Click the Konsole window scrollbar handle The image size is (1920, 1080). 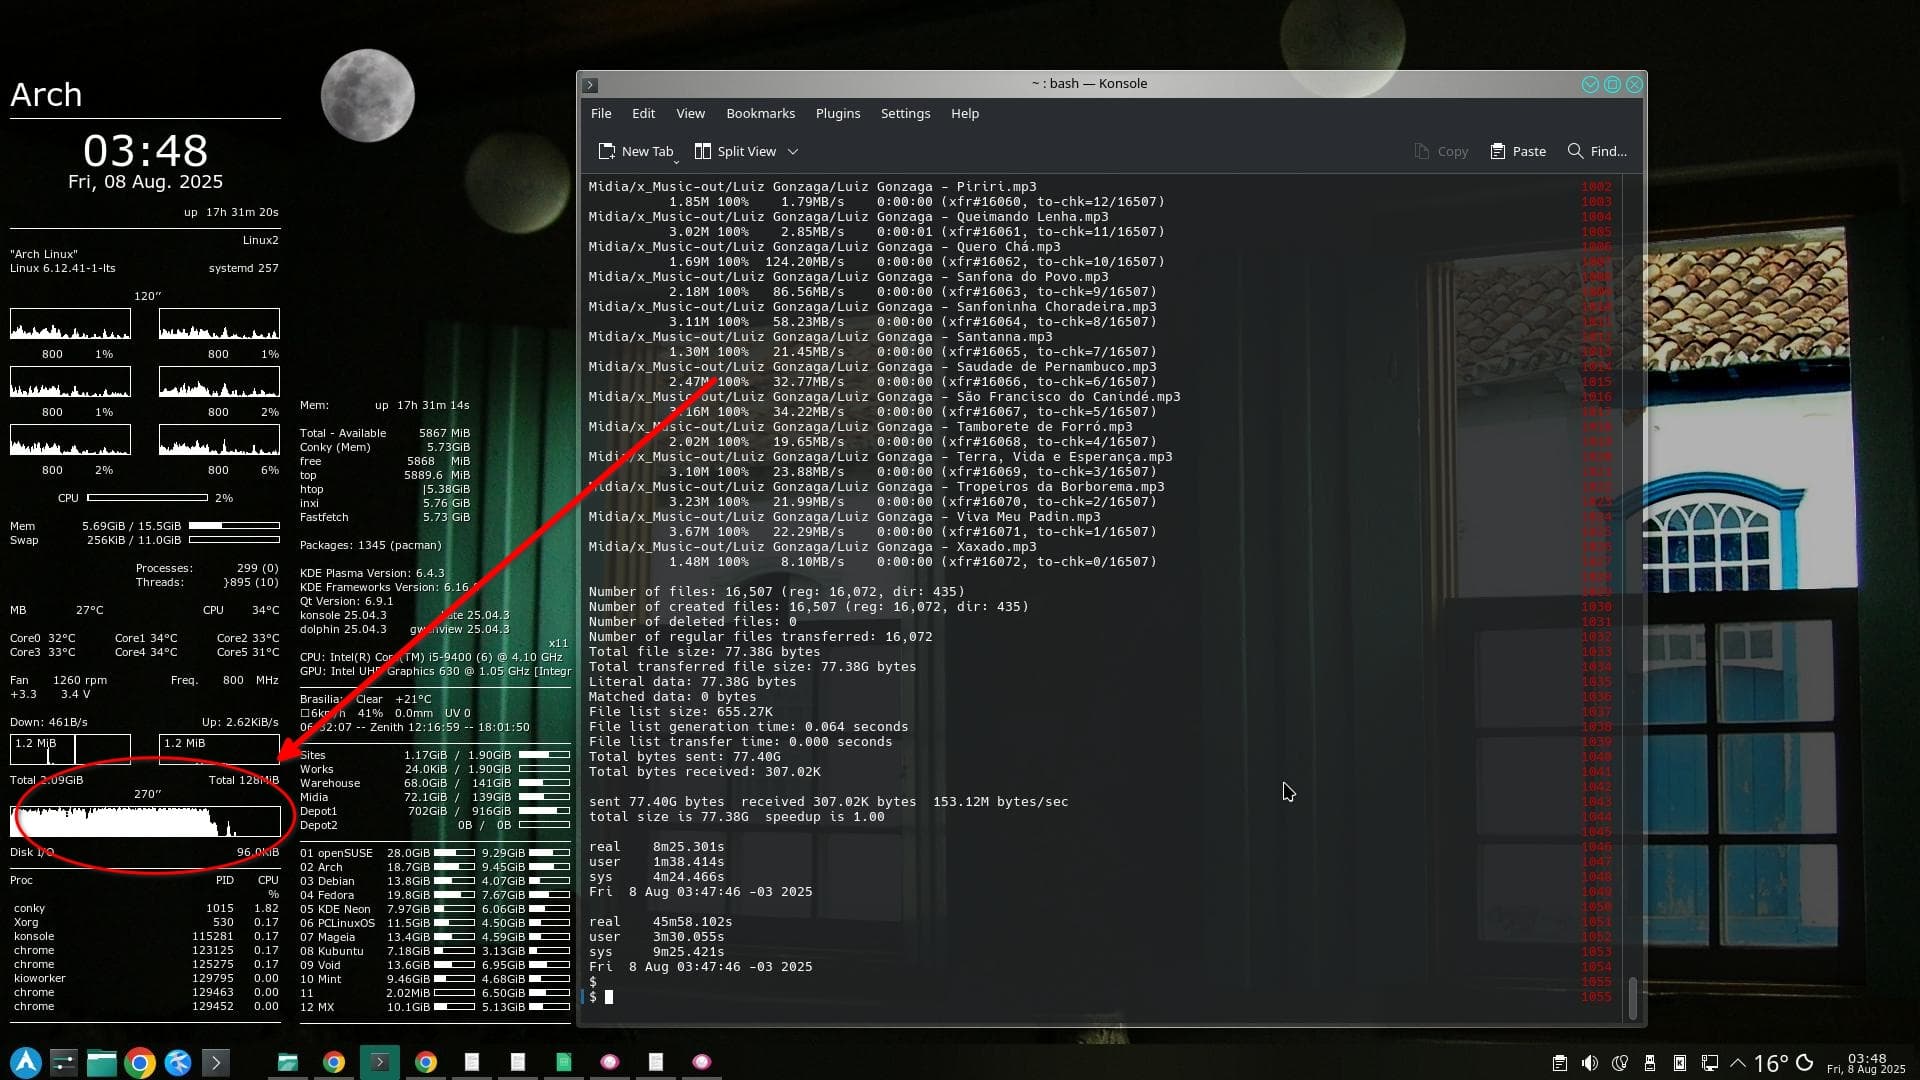(1632, 997)
